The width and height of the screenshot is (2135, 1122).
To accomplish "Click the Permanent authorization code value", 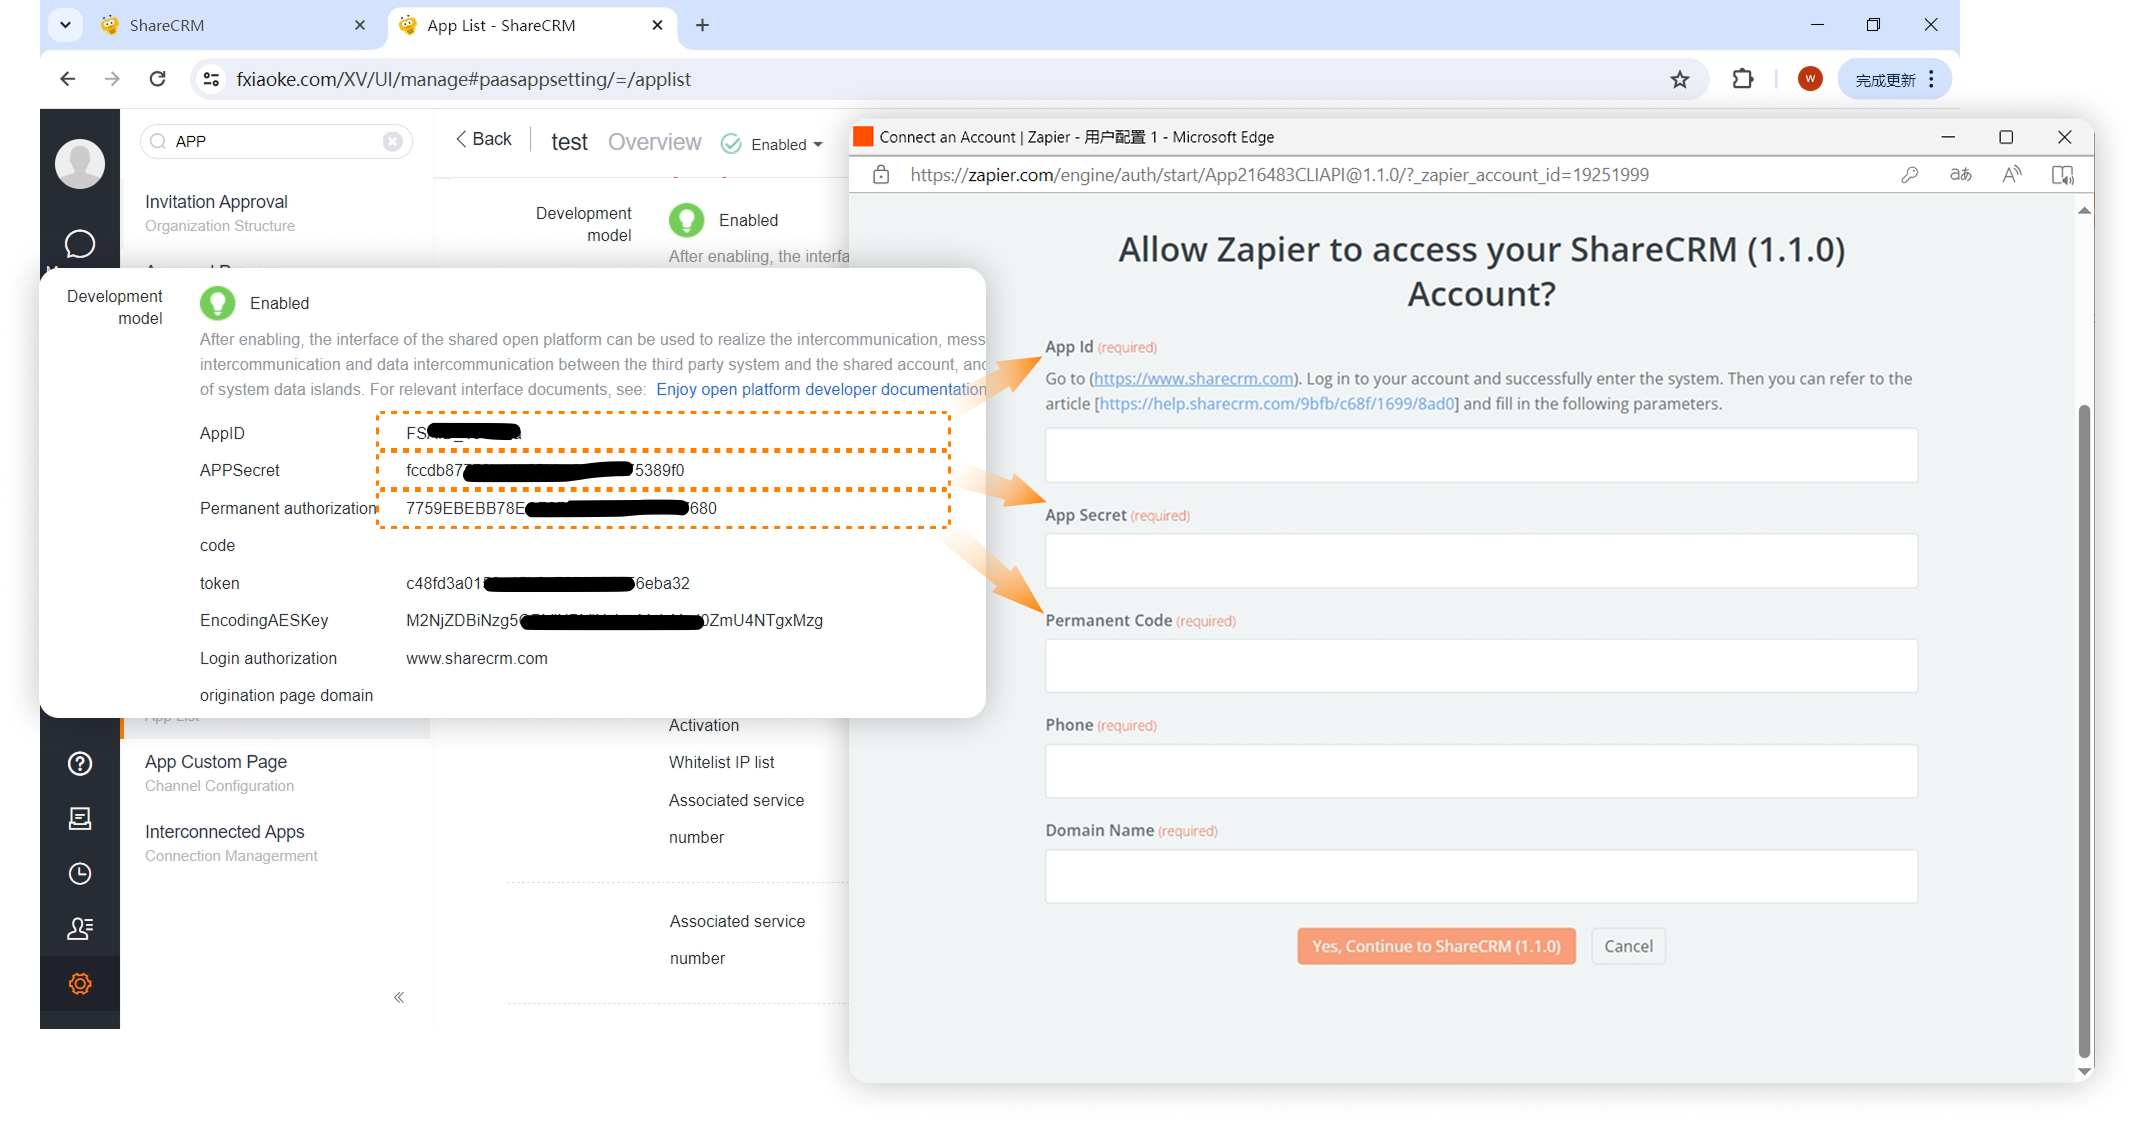I will point(561,508).
